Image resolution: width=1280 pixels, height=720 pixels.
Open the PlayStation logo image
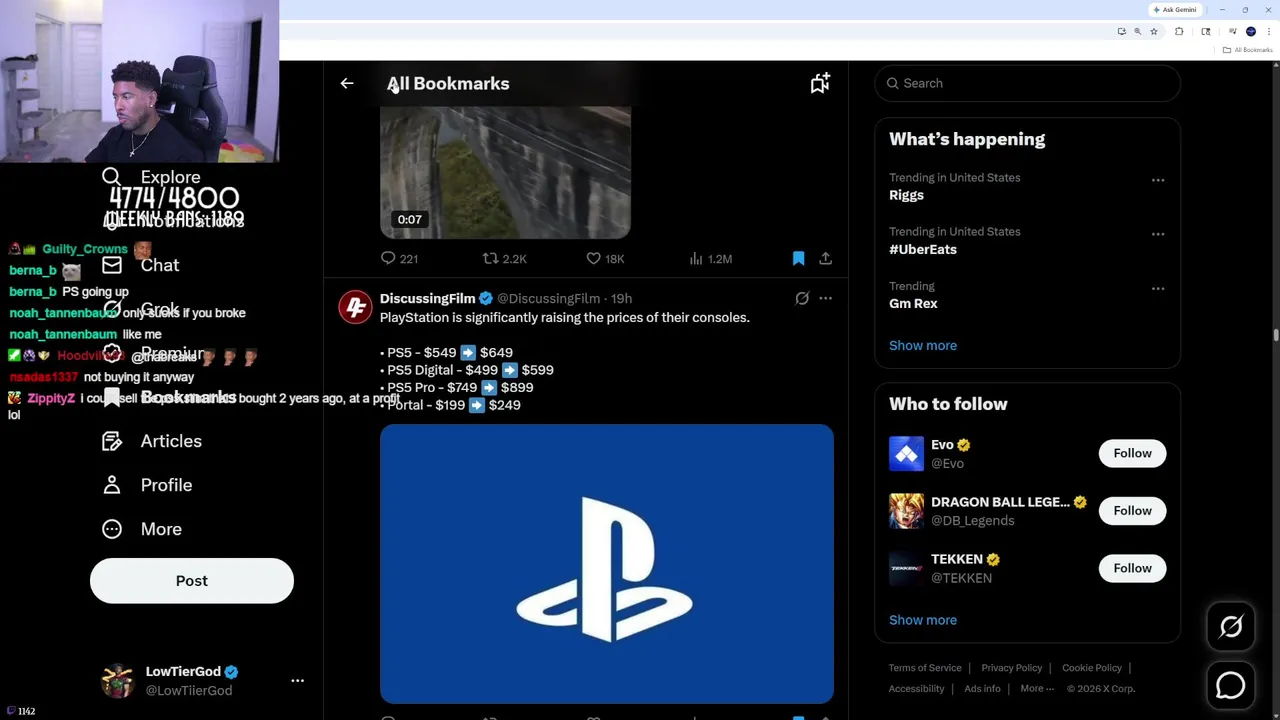pos(606,564)
